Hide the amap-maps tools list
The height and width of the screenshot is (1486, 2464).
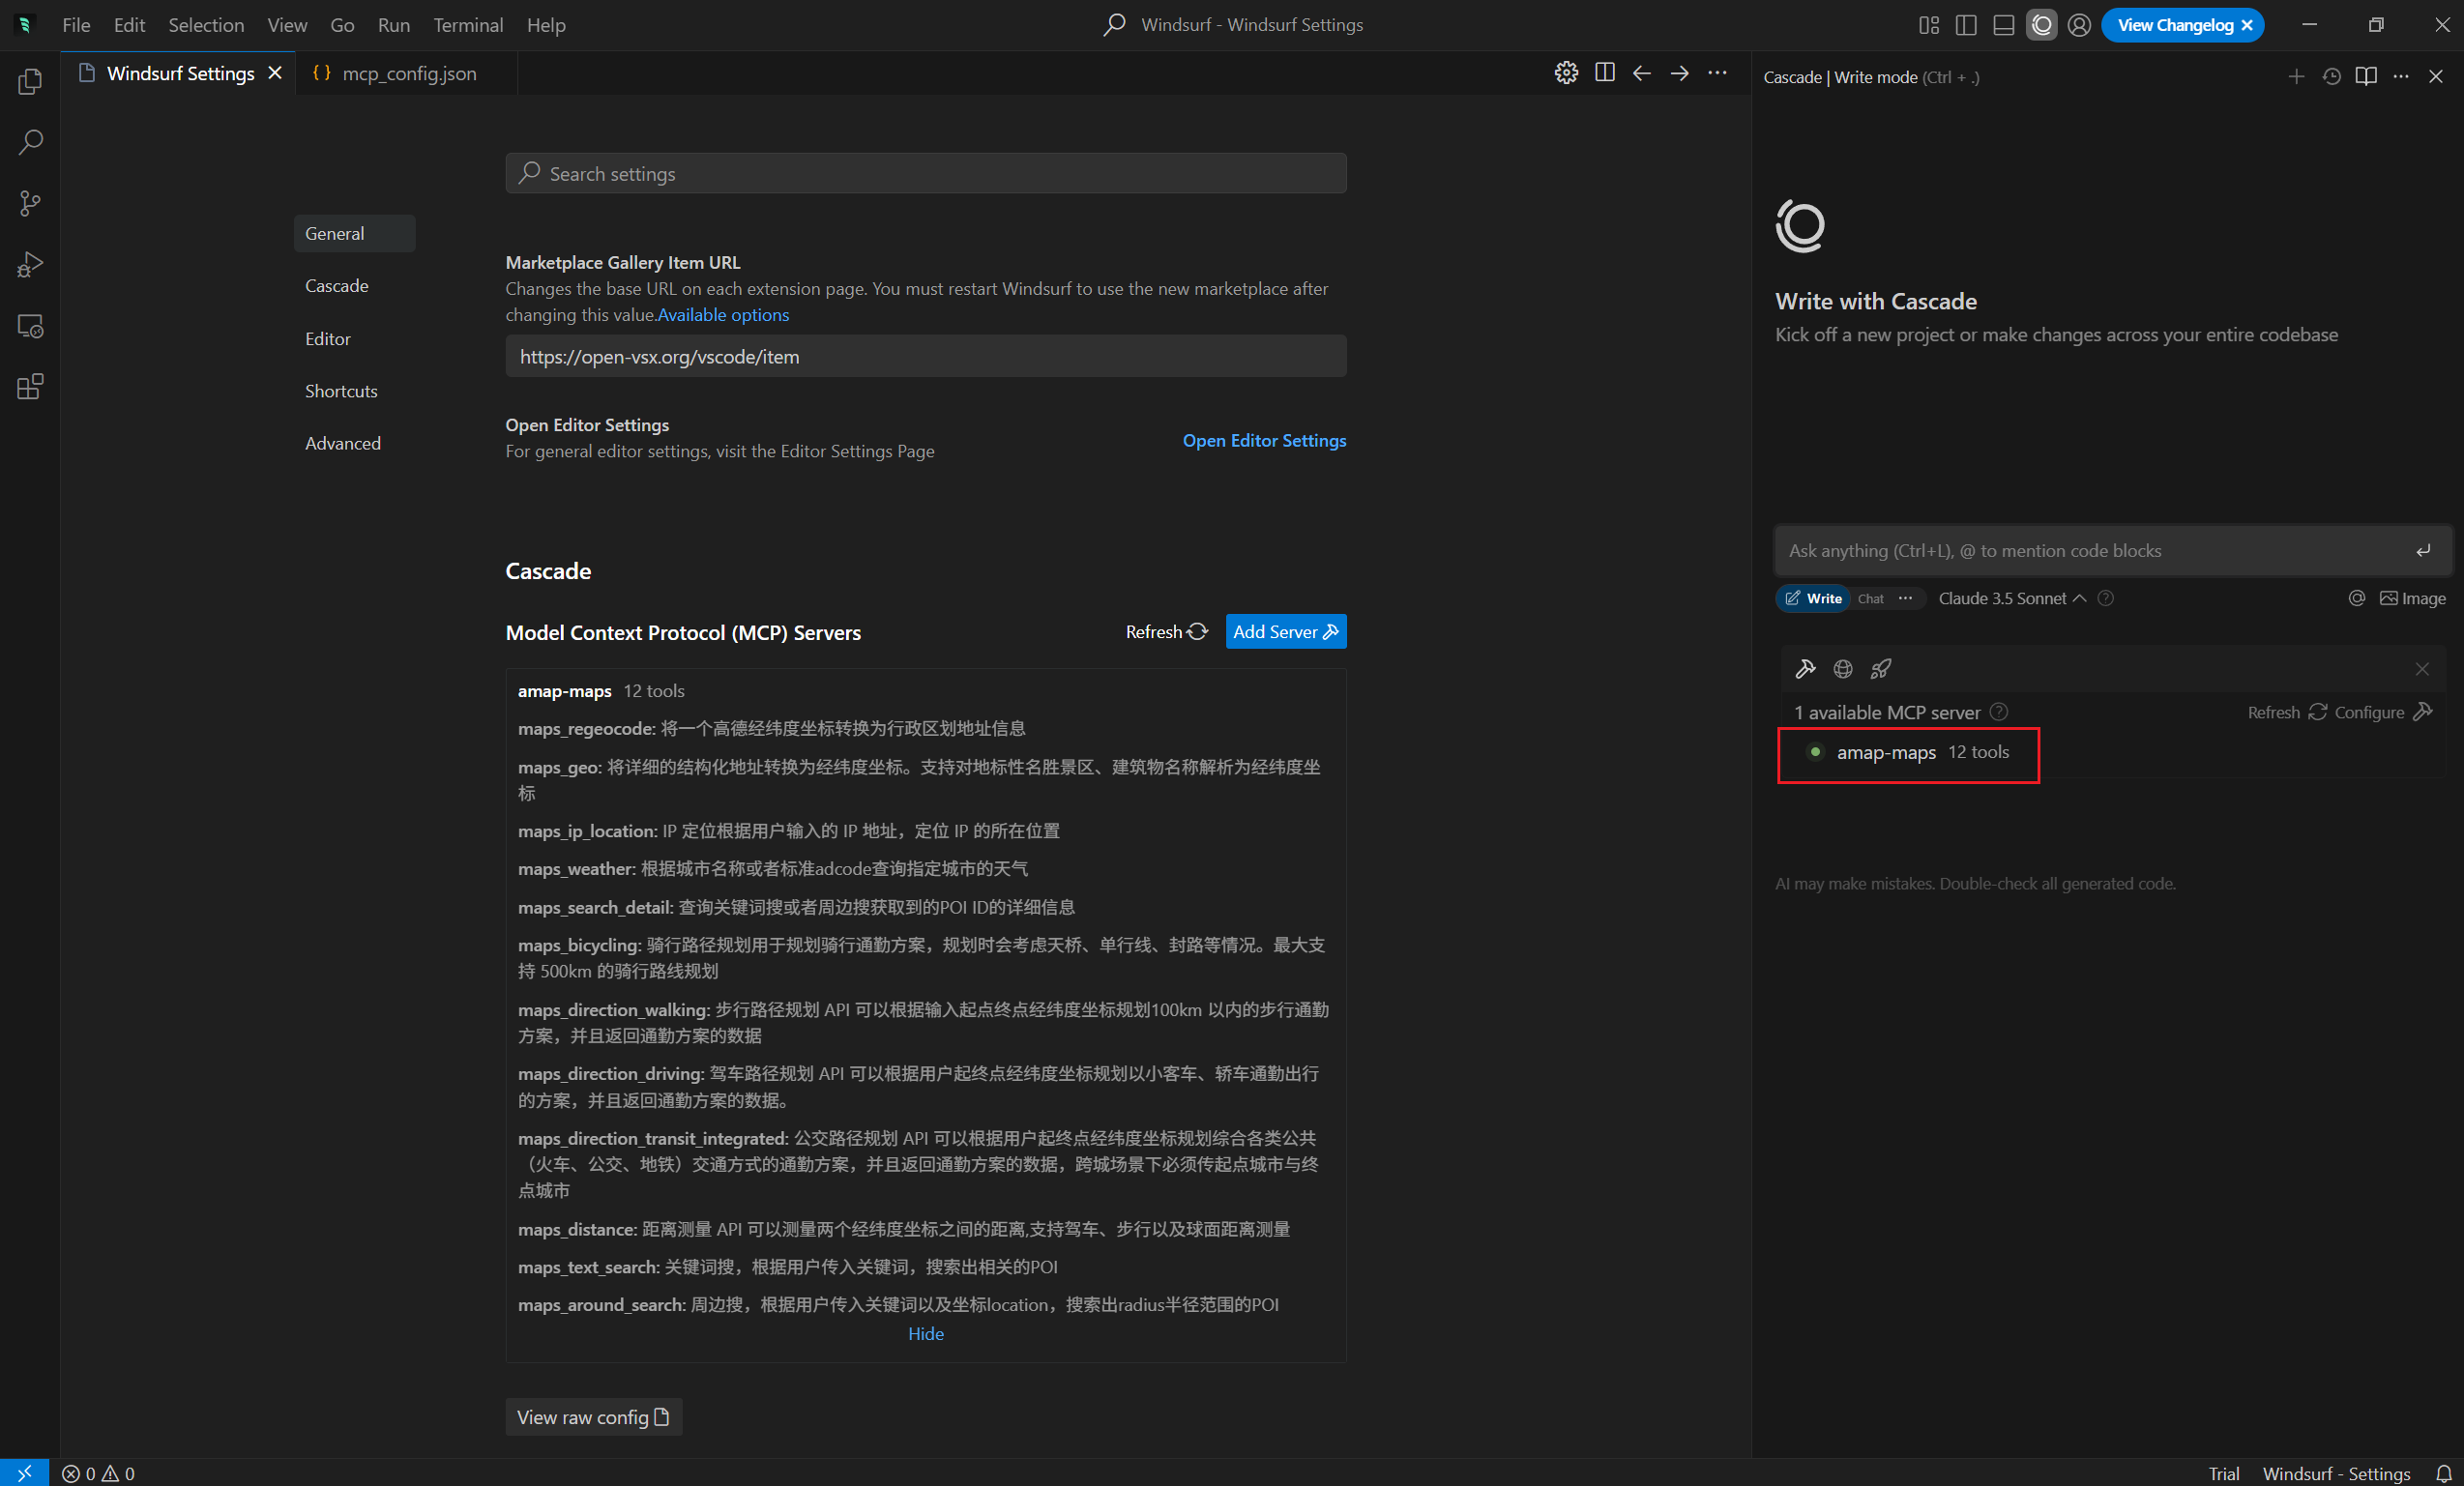(x=925, y=1333)
